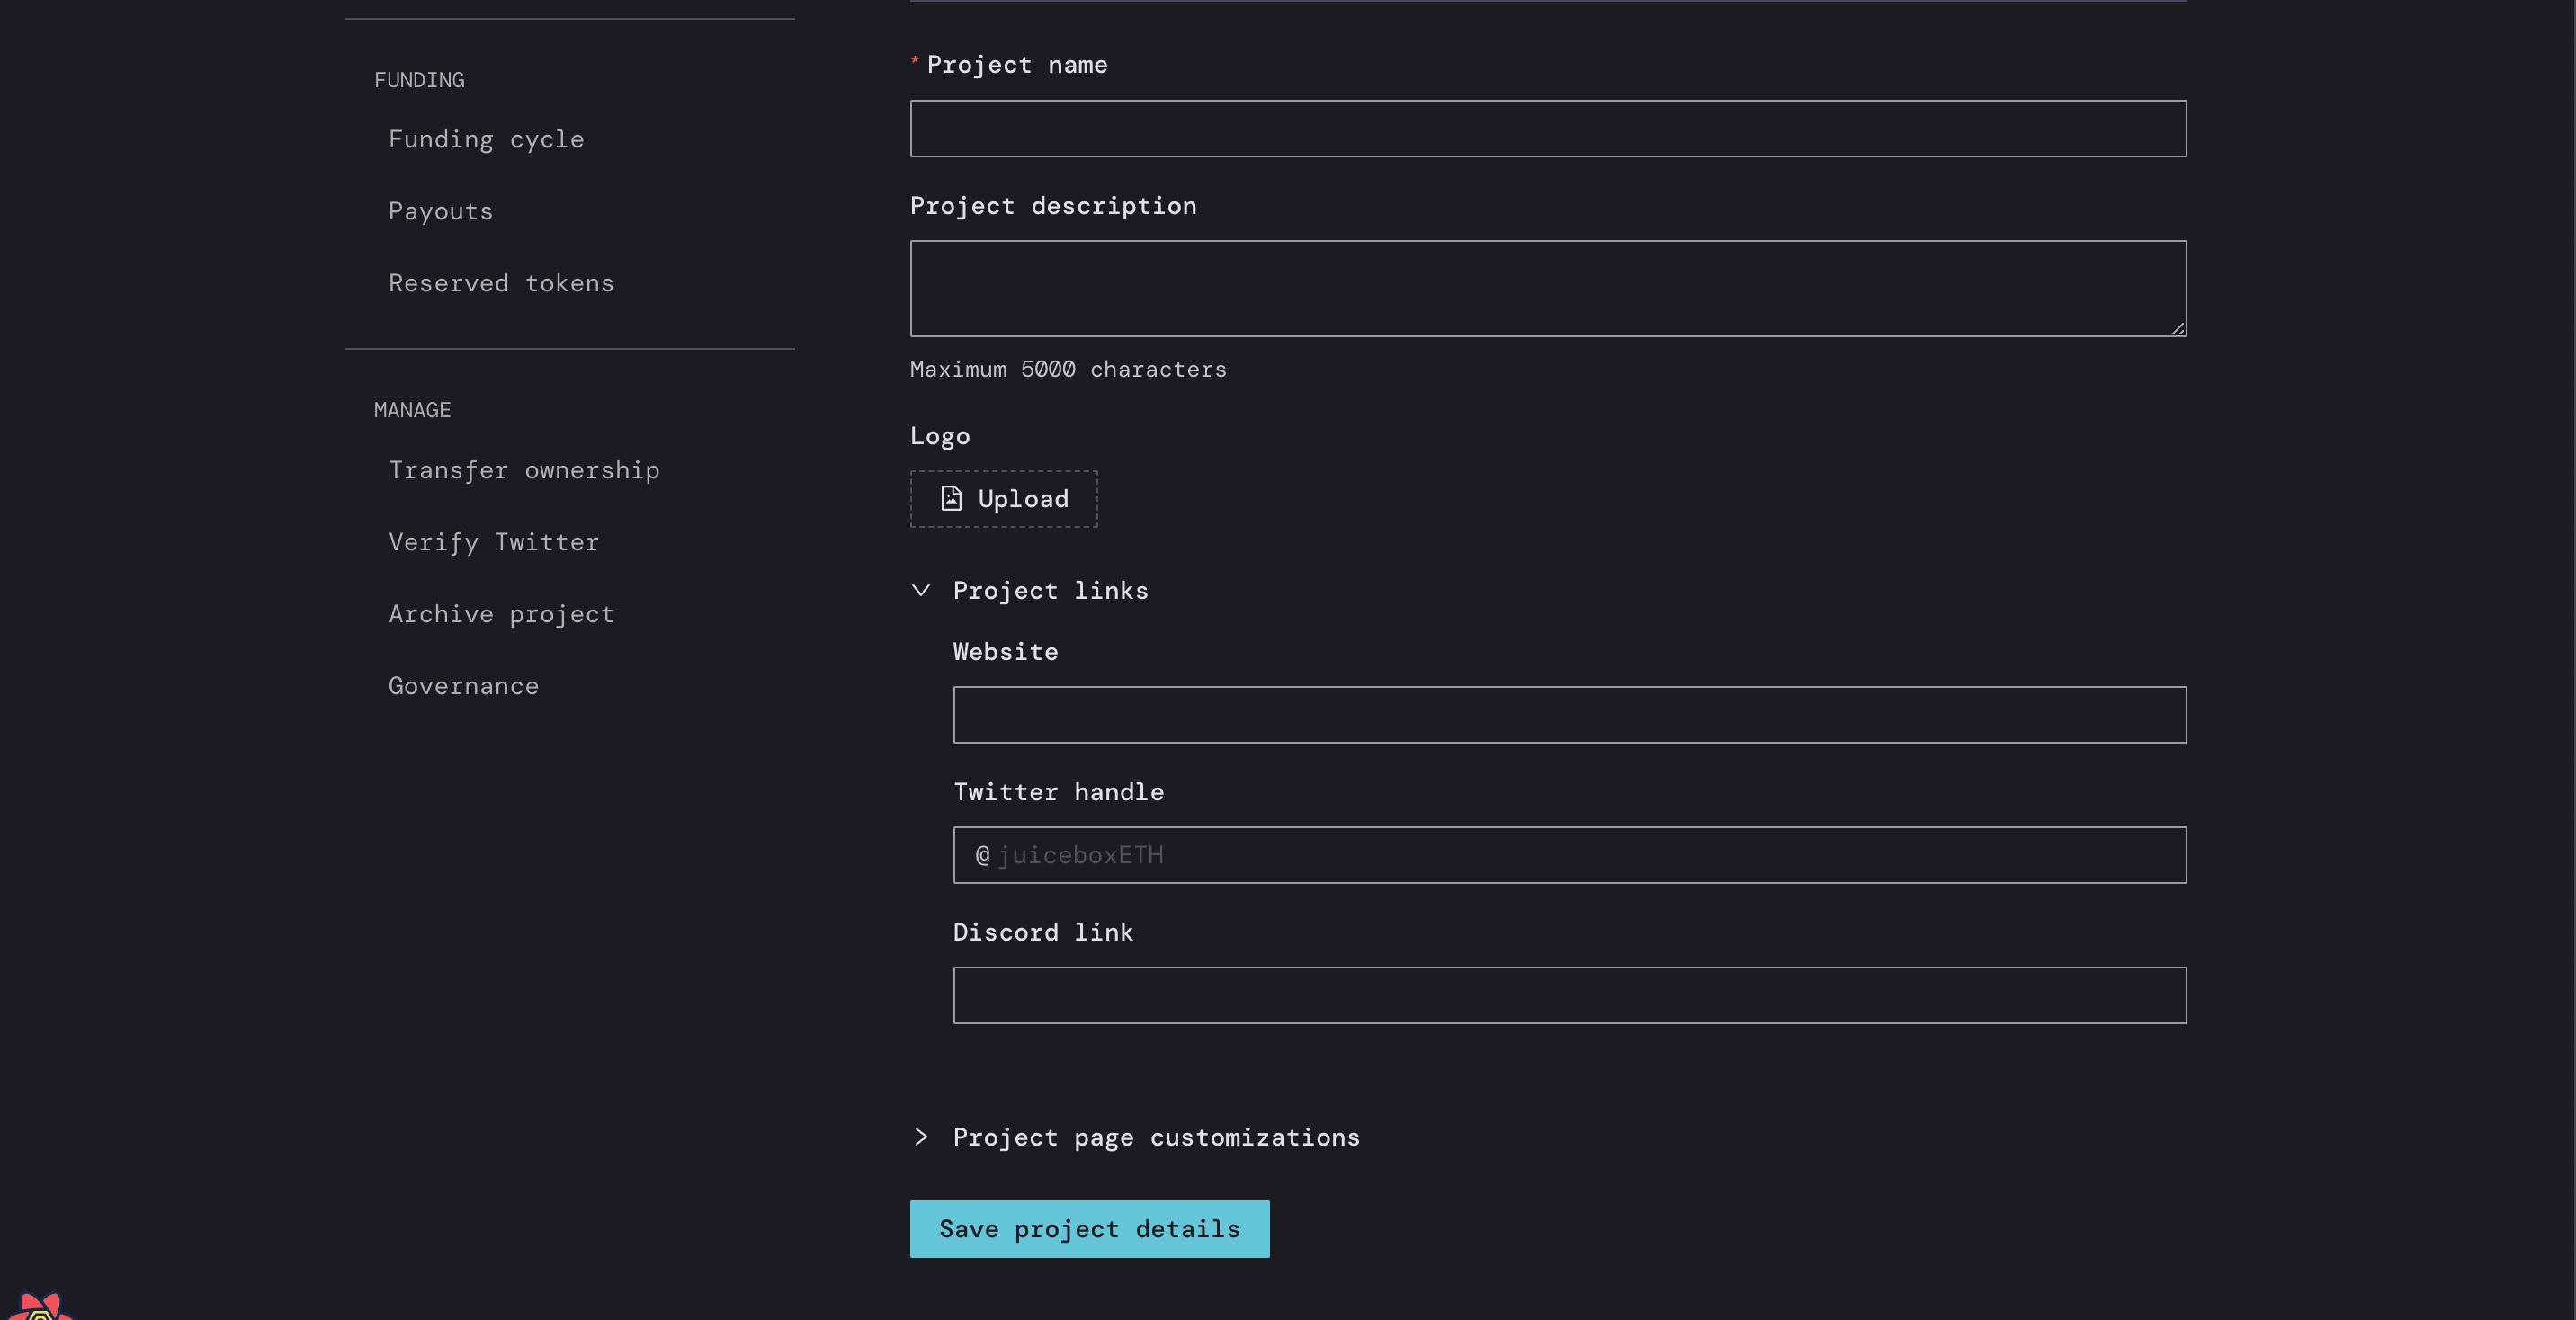
Task: Focus the Website input field
Action: tap(1569, 714)
